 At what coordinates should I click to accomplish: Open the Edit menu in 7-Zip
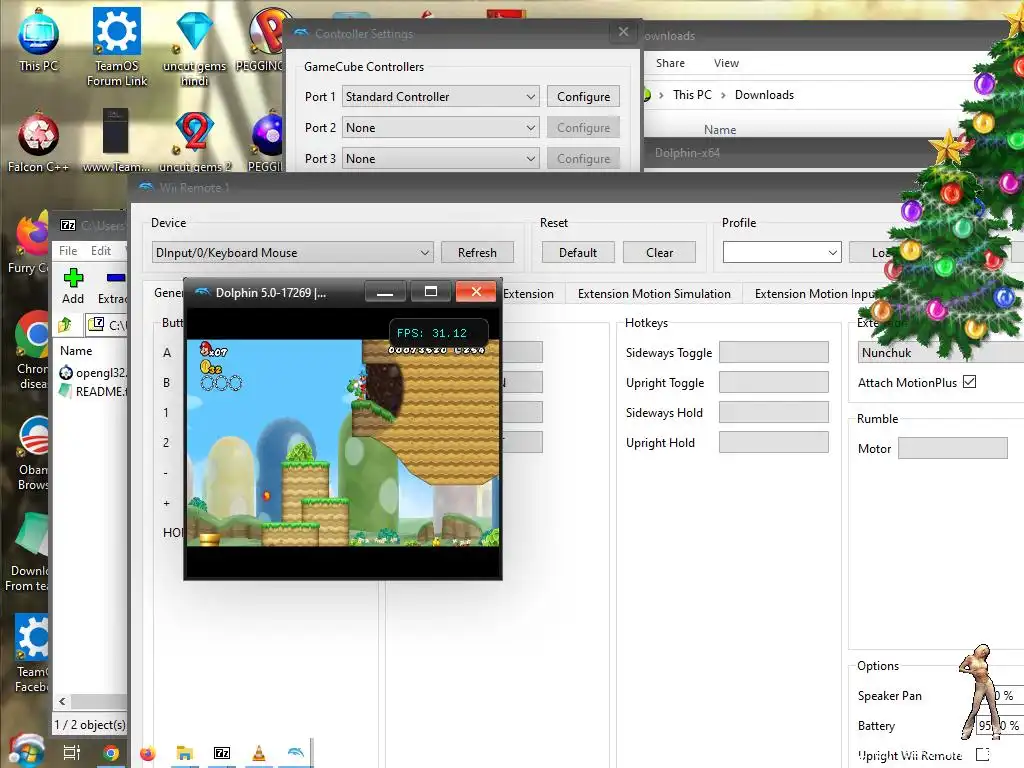pyautogui.click(x=101, y=251)
